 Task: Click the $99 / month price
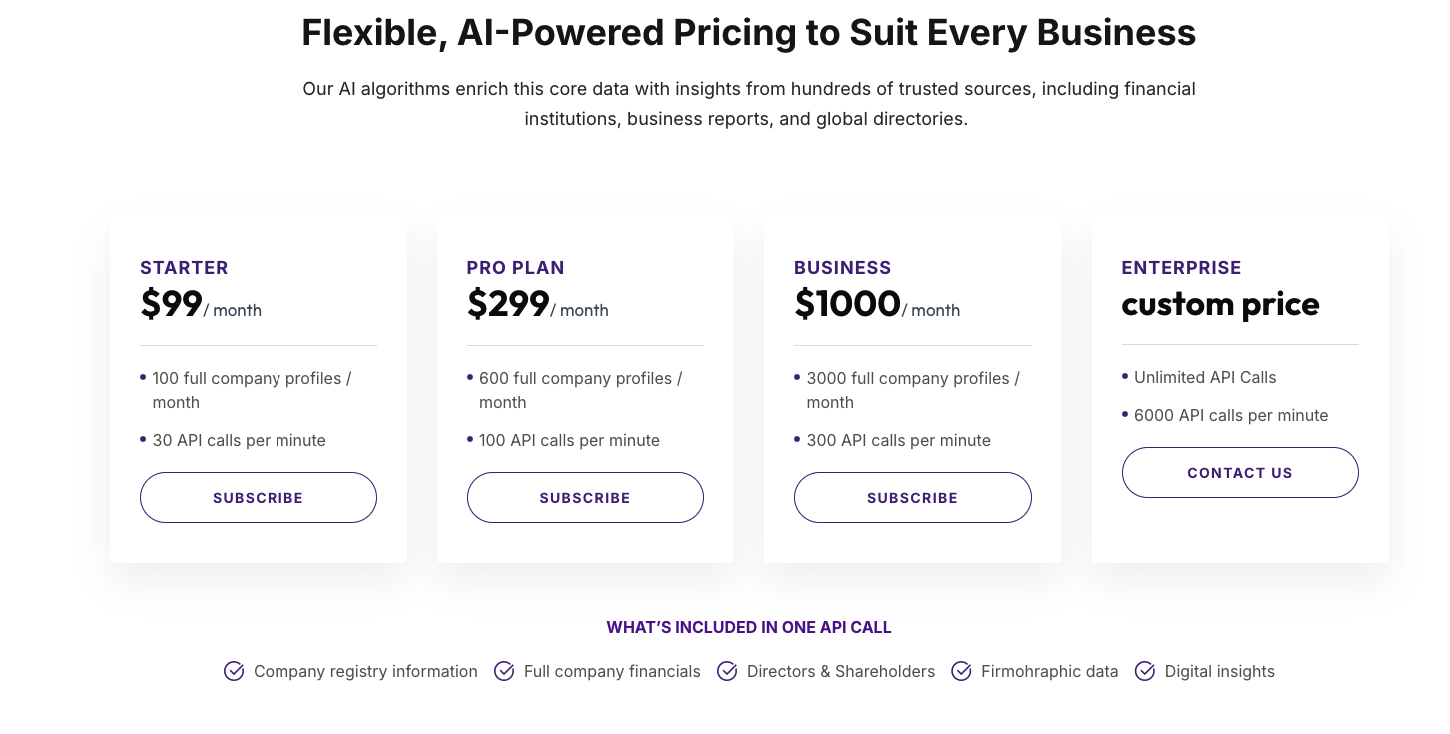click(x=201, y=304)
